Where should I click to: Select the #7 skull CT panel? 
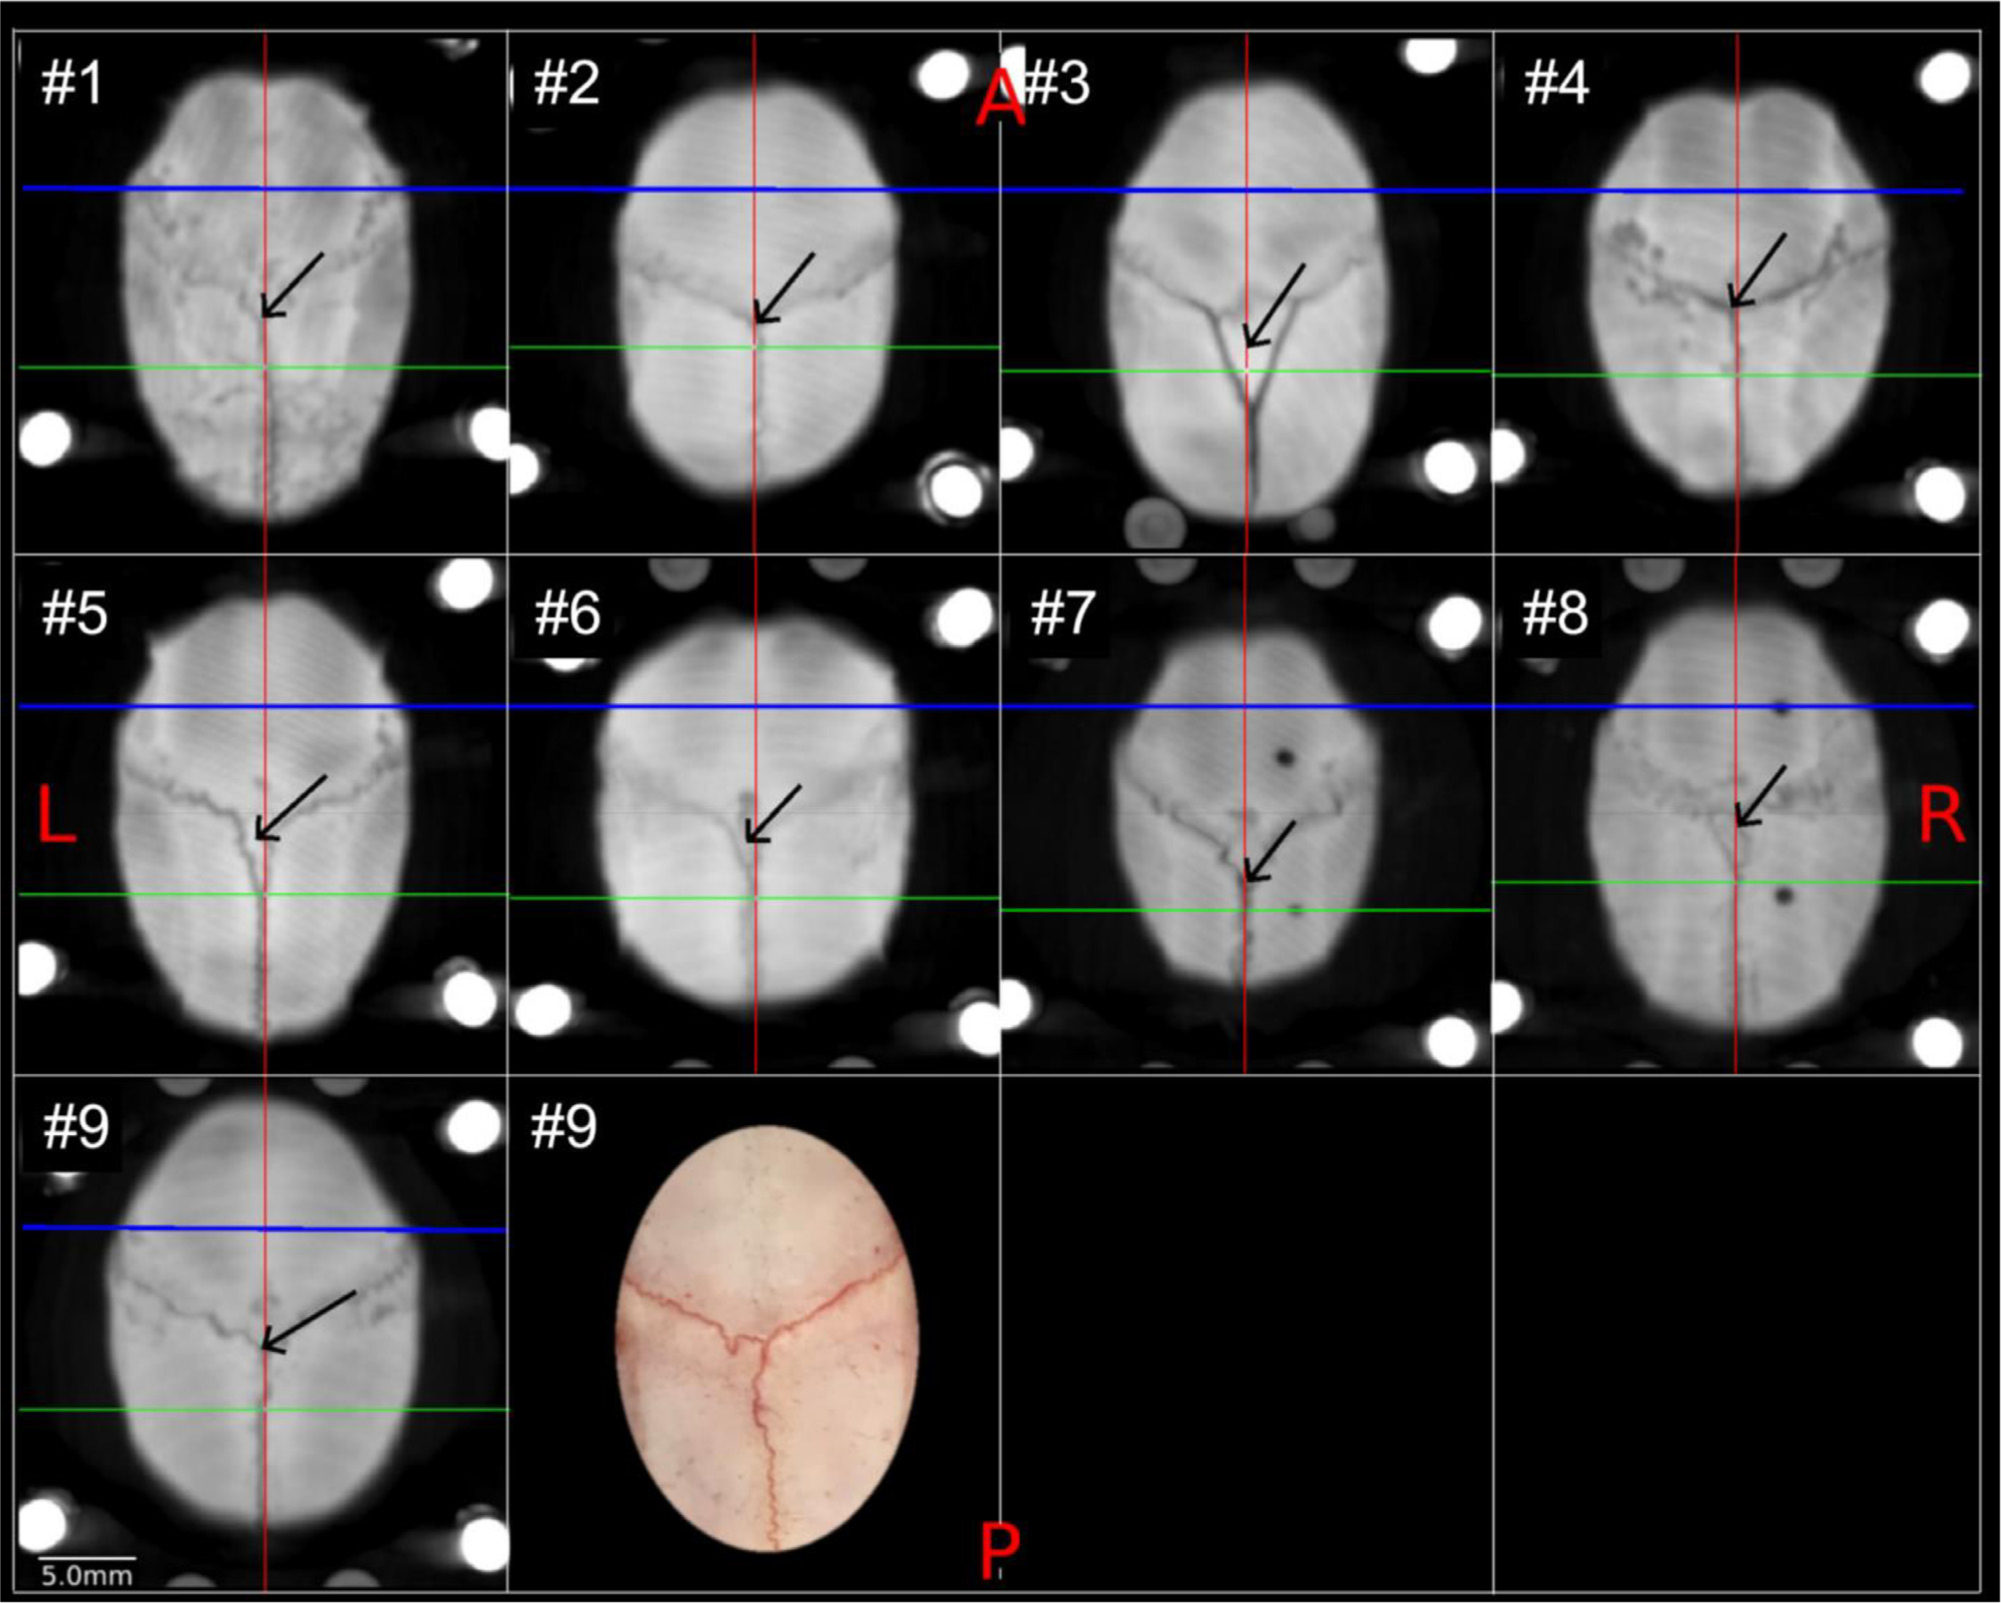point(1246,814)
